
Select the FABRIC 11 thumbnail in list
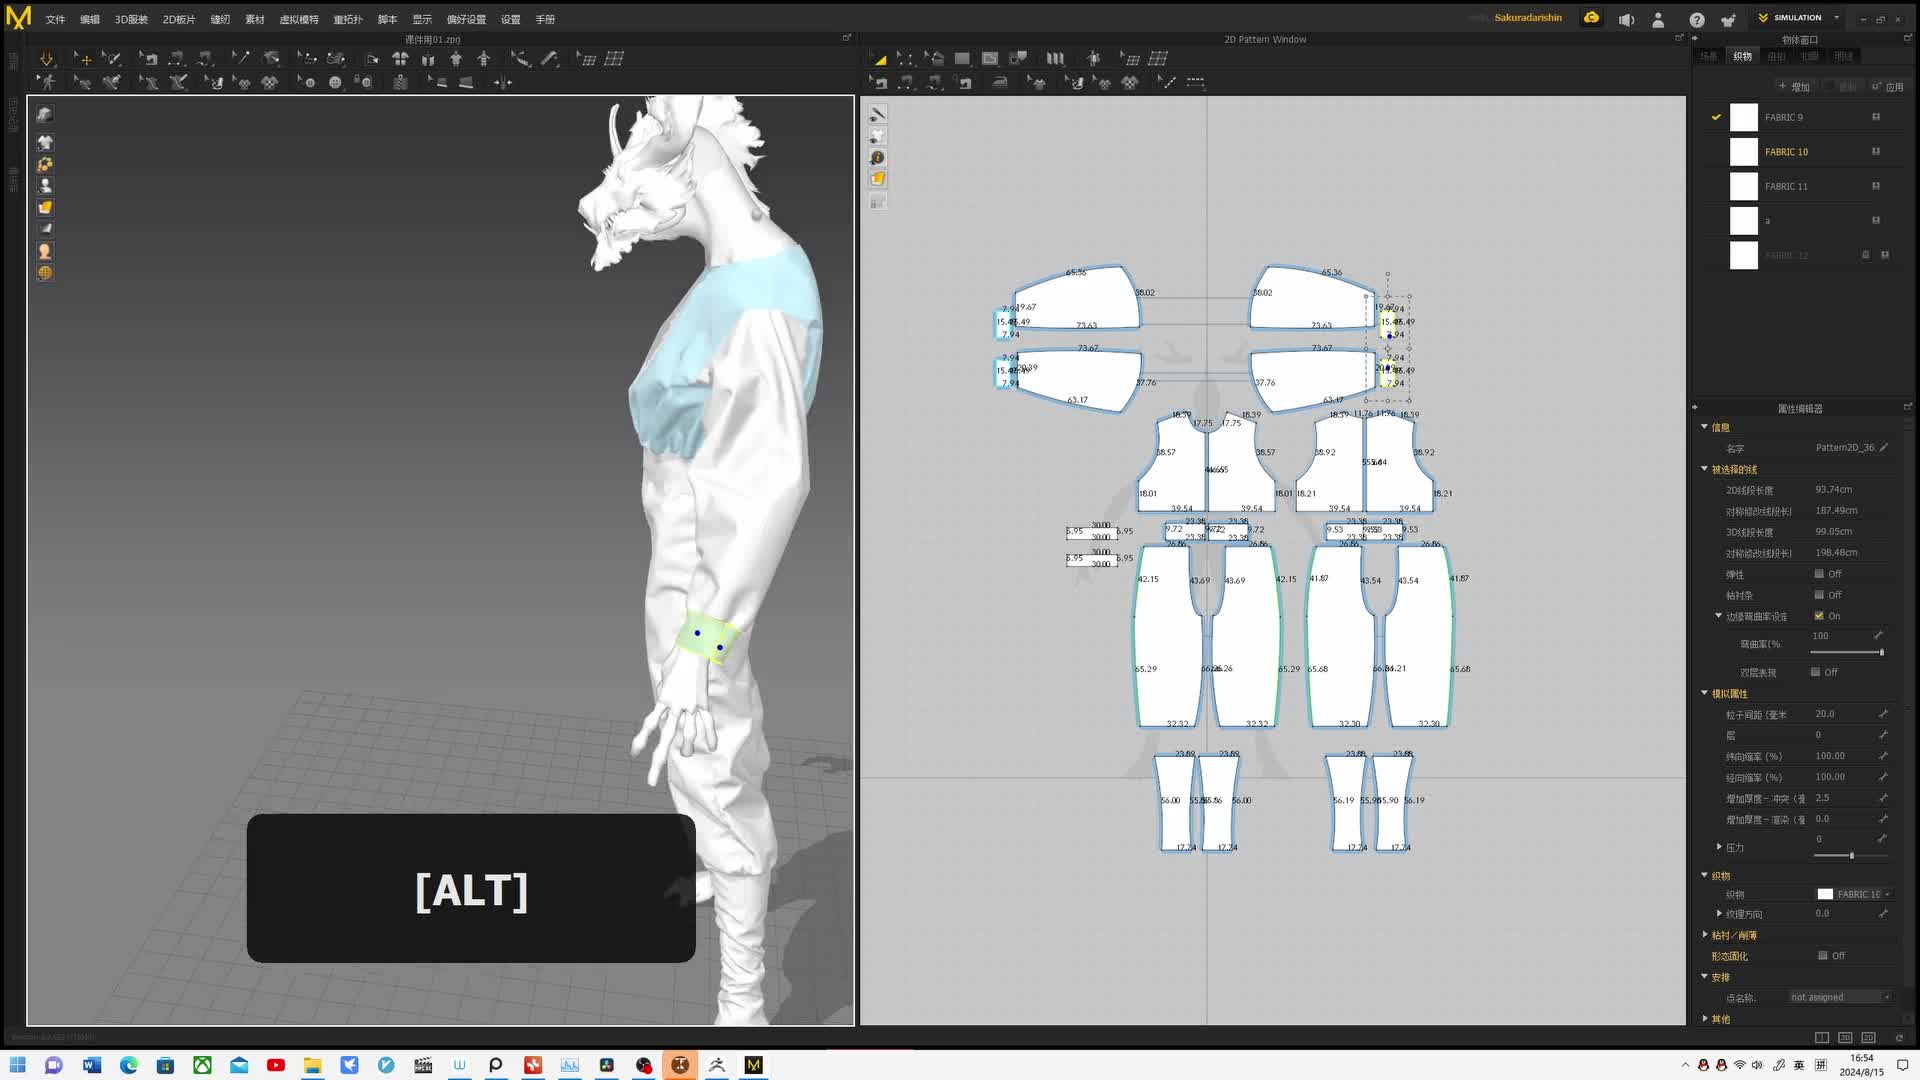point(1743,186)
